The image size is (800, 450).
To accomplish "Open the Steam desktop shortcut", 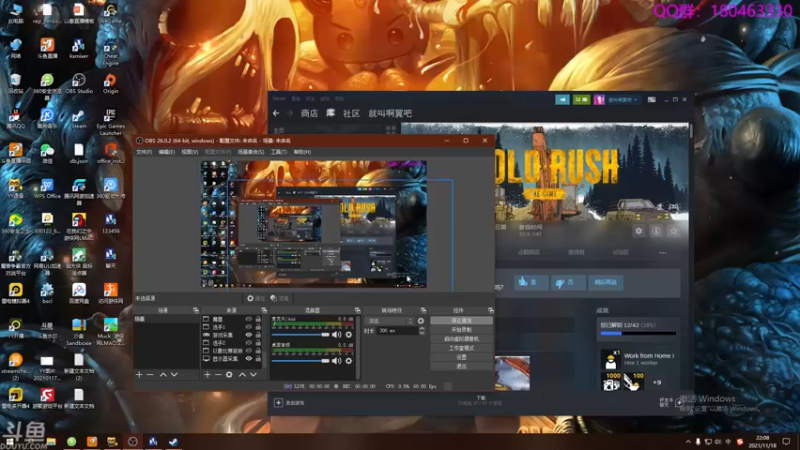I will [79, 118].
